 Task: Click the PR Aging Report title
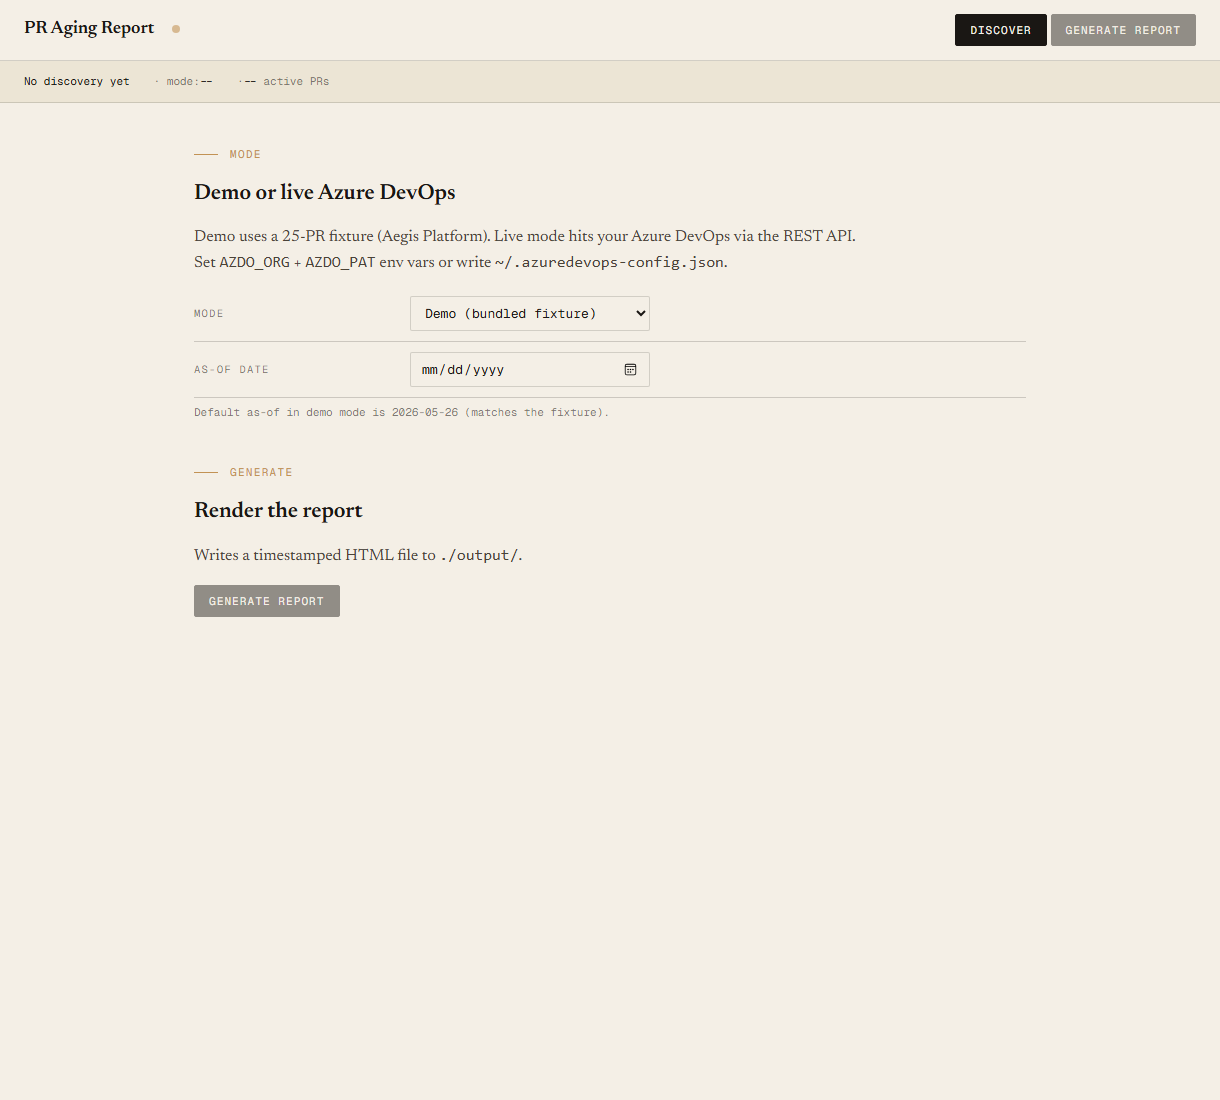click(x=89, y=28)
